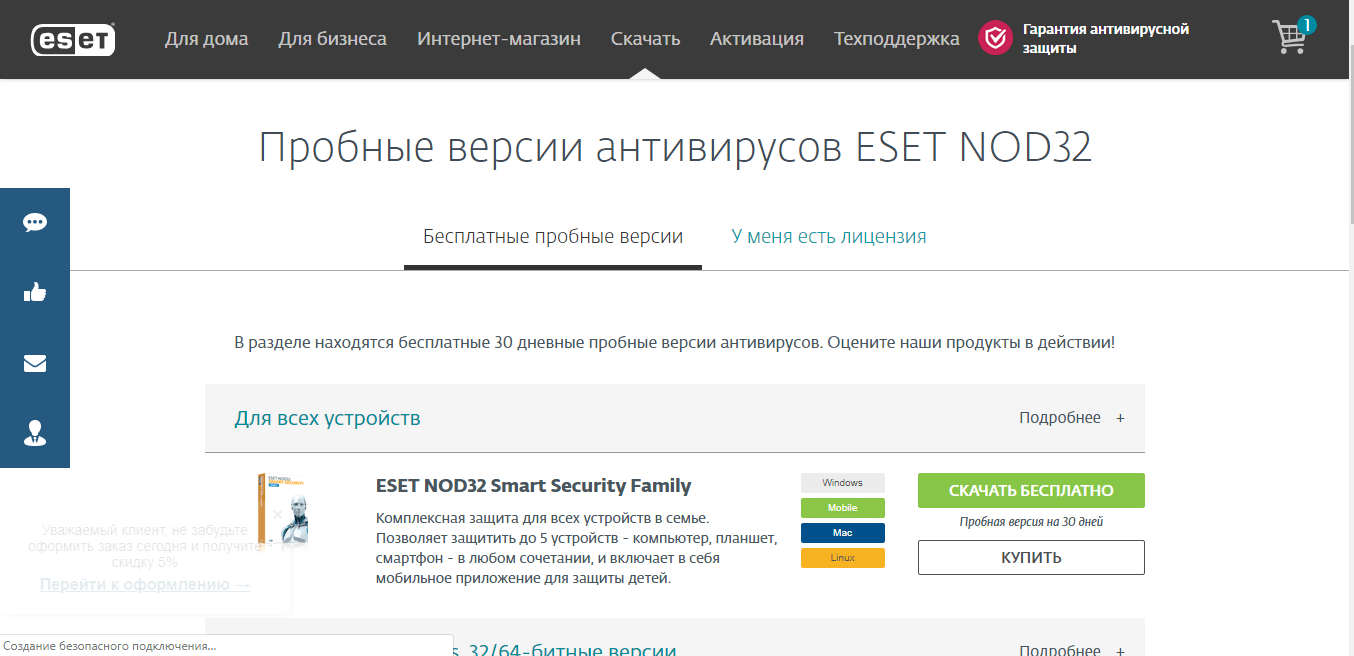Click the Linux platform badge
Viewport: 1354px width, 656px height.
pos(843,558)
